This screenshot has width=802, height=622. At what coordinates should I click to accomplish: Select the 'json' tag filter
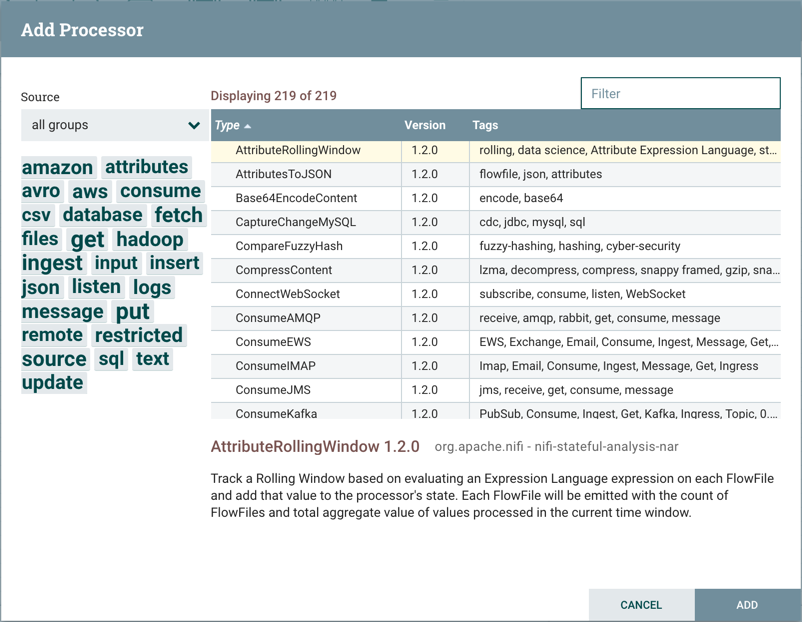(41, 288)
